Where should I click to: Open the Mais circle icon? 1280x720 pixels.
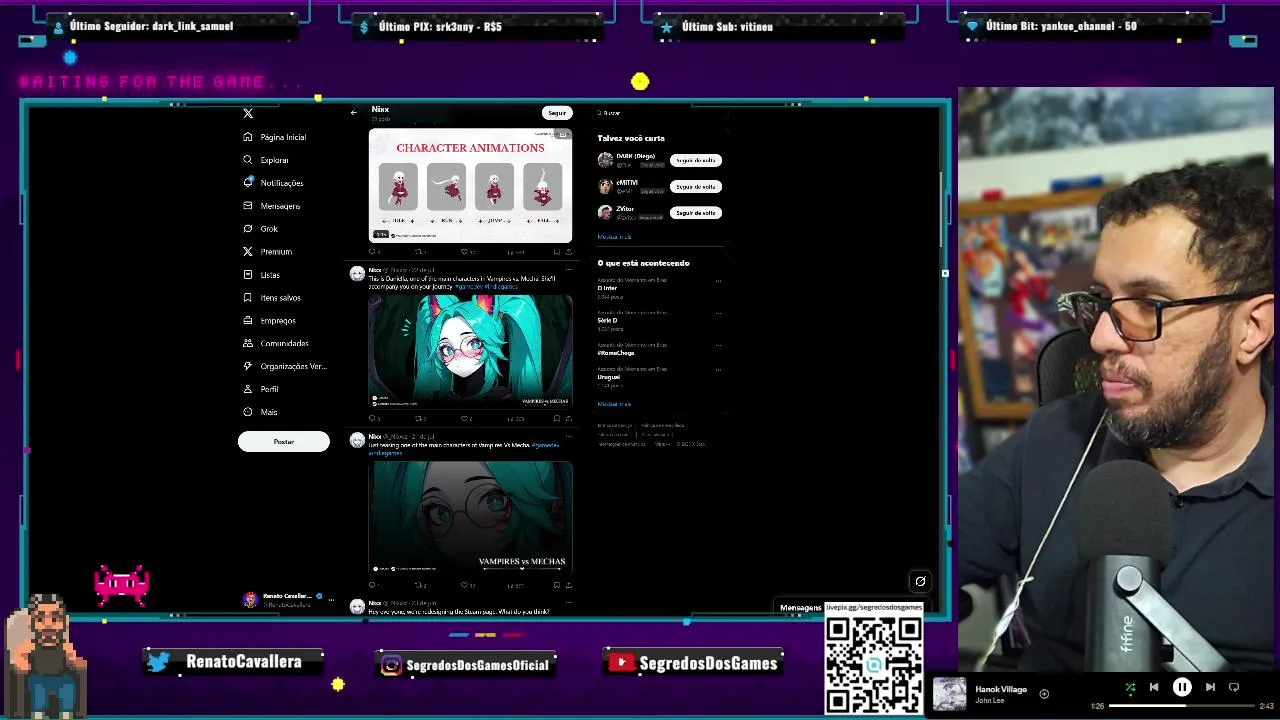click(248, 412)
